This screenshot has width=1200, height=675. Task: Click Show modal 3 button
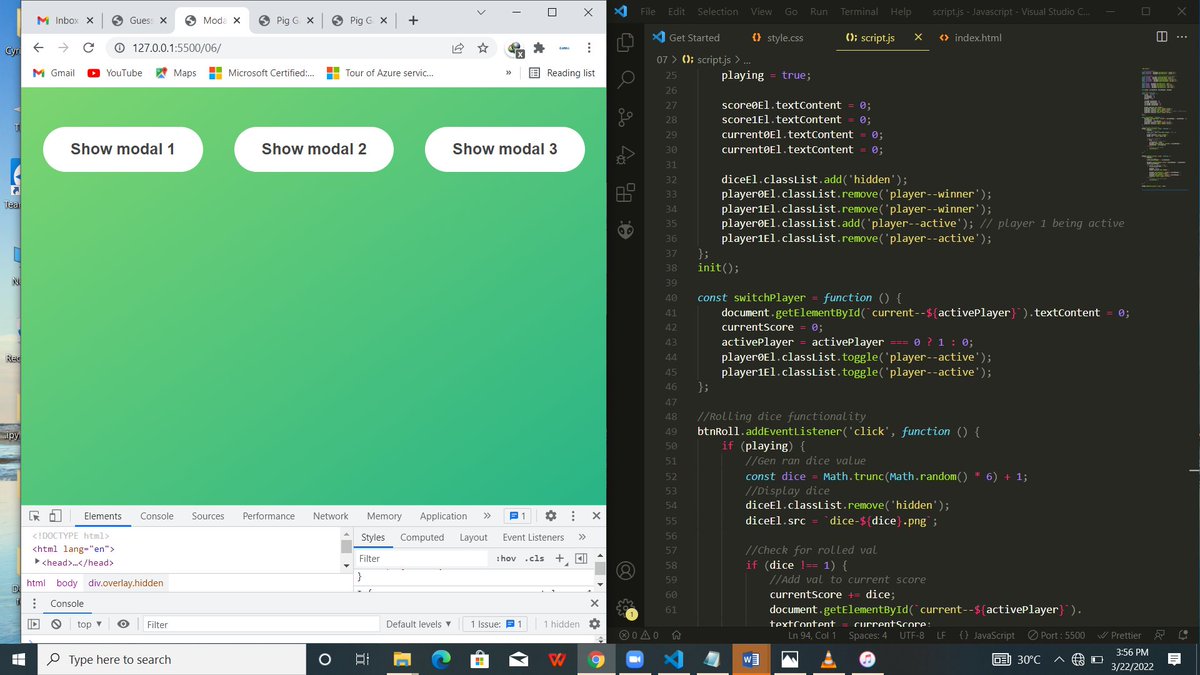point(505,149)
